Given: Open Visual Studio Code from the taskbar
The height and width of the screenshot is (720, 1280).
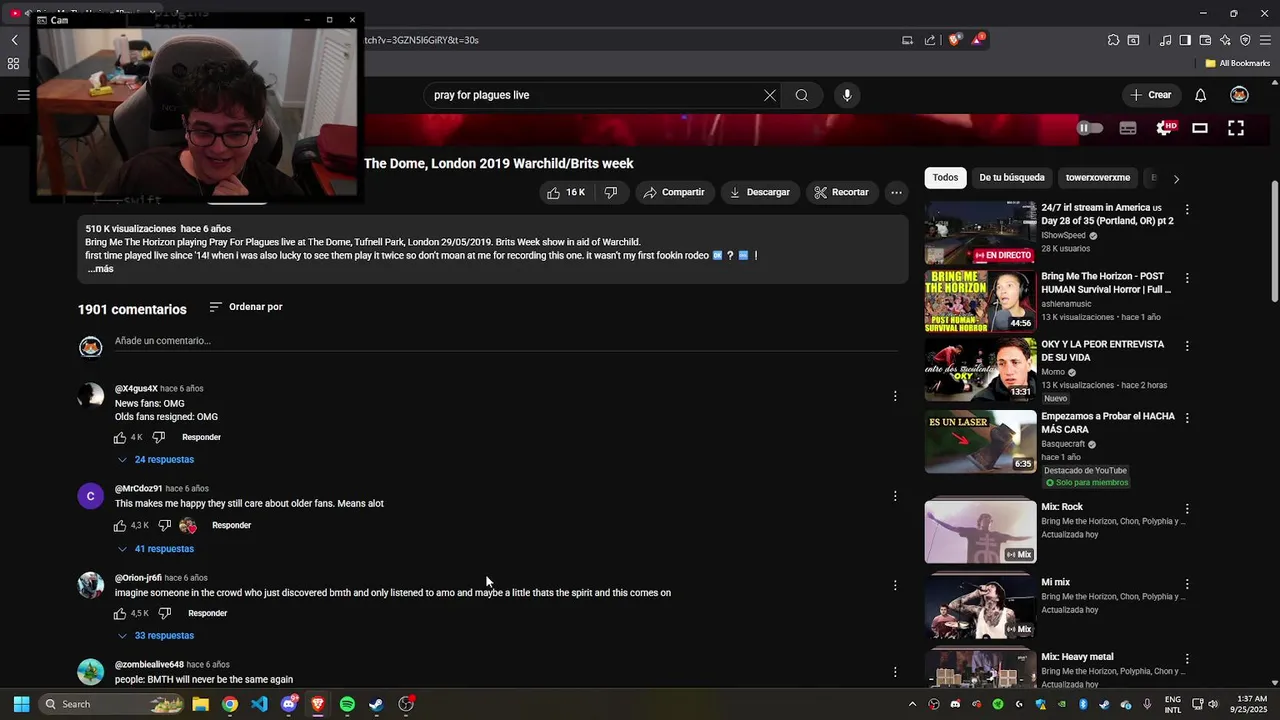Looking at the screenshot, I should pyautogui.click(x=259, y=704).
